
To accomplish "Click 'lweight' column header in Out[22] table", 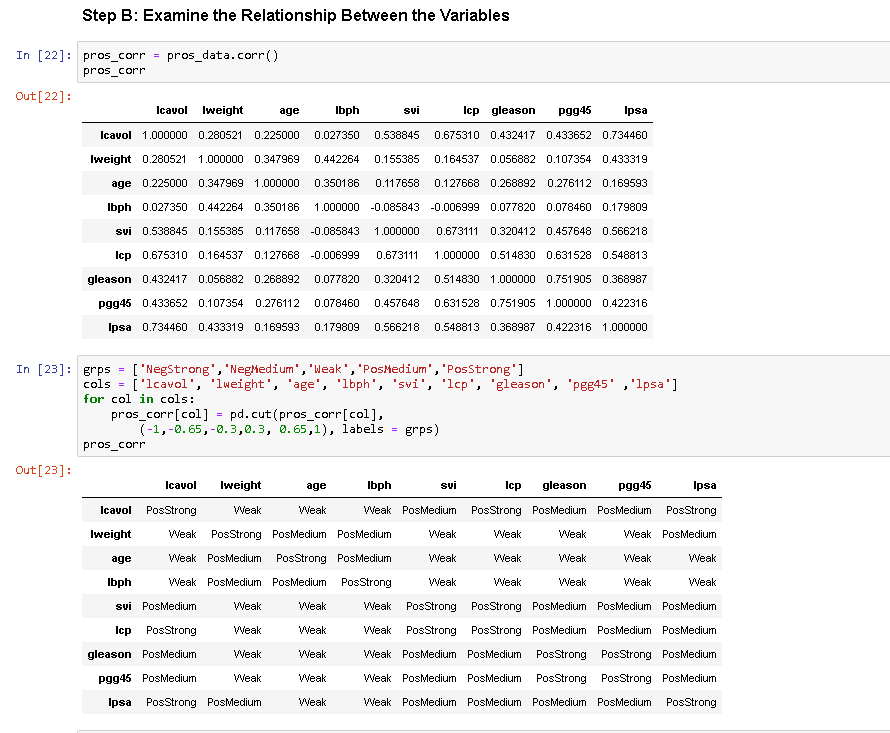I will point(222,110).
